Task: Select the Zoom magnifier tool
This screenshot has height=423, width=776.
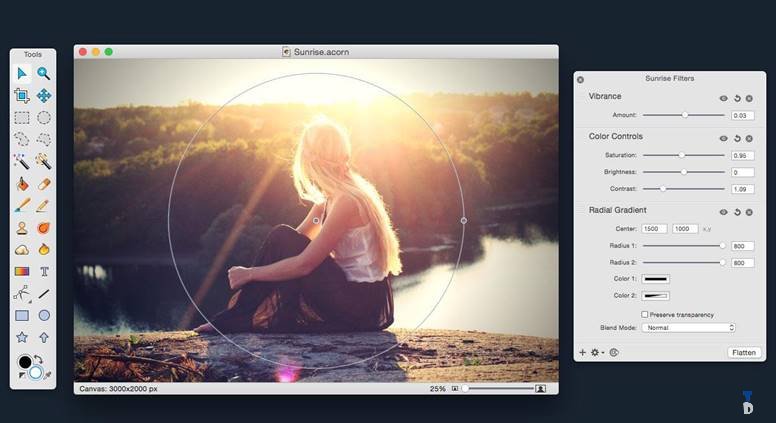Action: (x=44, y=74)
